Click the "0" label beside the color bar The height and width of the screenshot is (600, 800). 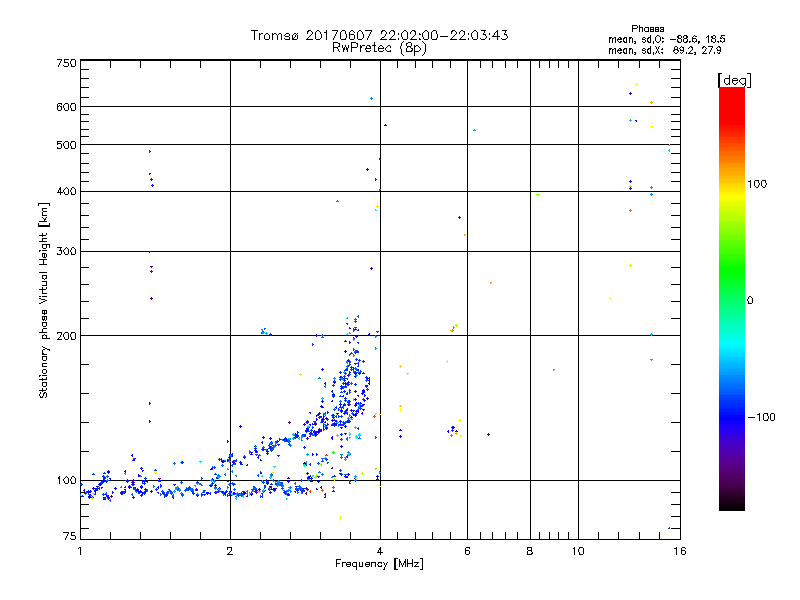coord(750,301)
